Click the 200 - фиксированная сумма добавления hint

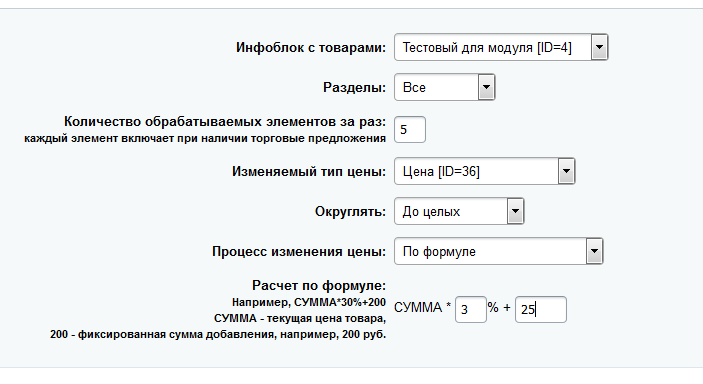tap(218, 335)
